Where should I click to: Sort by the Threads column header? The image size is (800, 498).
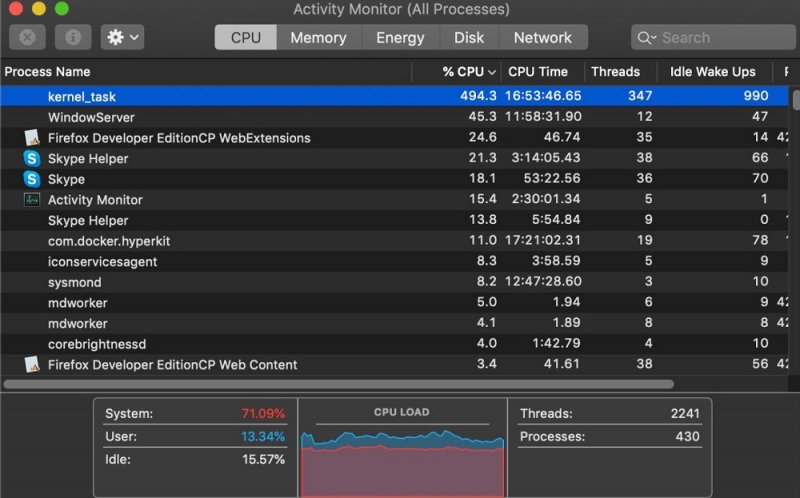(615, 72)
